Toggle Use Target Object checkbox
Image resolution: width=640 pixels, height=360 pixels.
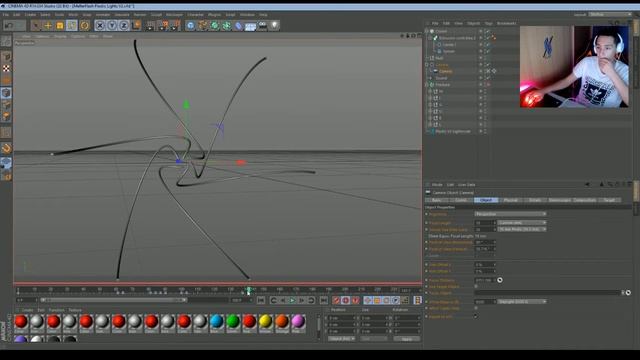tap(476, 287)
